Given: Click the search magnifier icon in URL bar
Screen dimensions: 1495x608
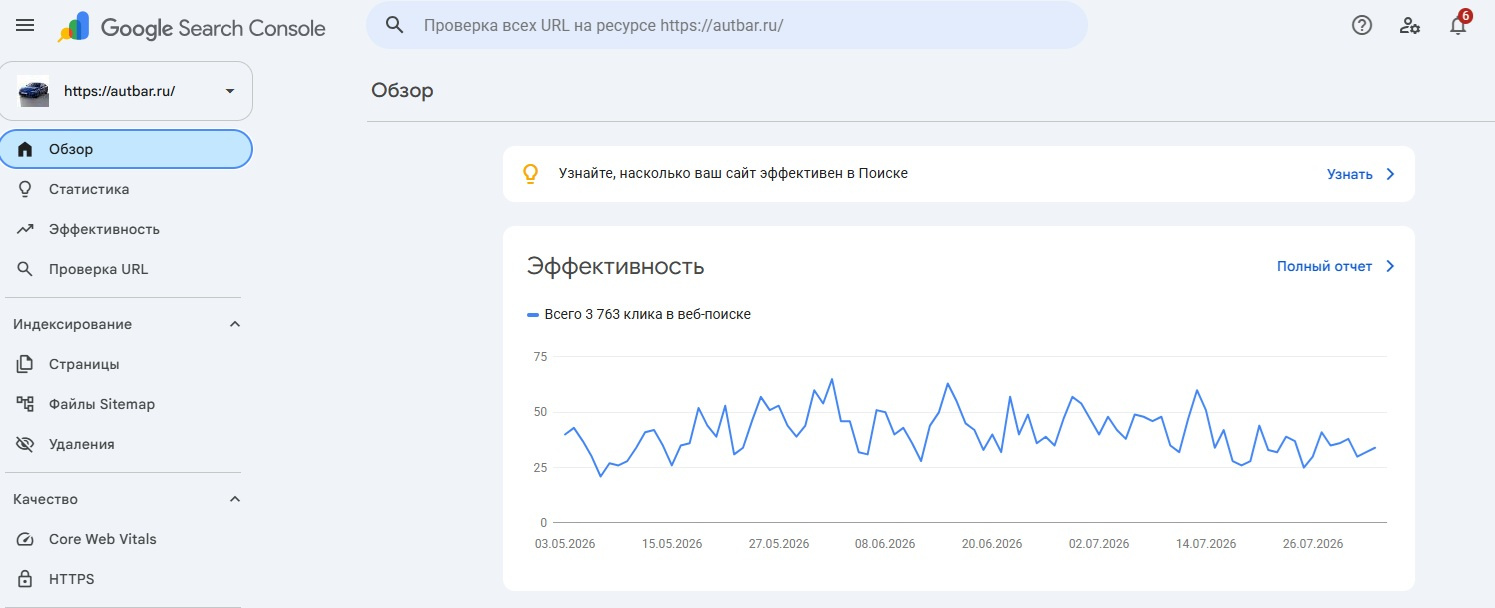Looking at the screenshot, I should coord(395,25).
